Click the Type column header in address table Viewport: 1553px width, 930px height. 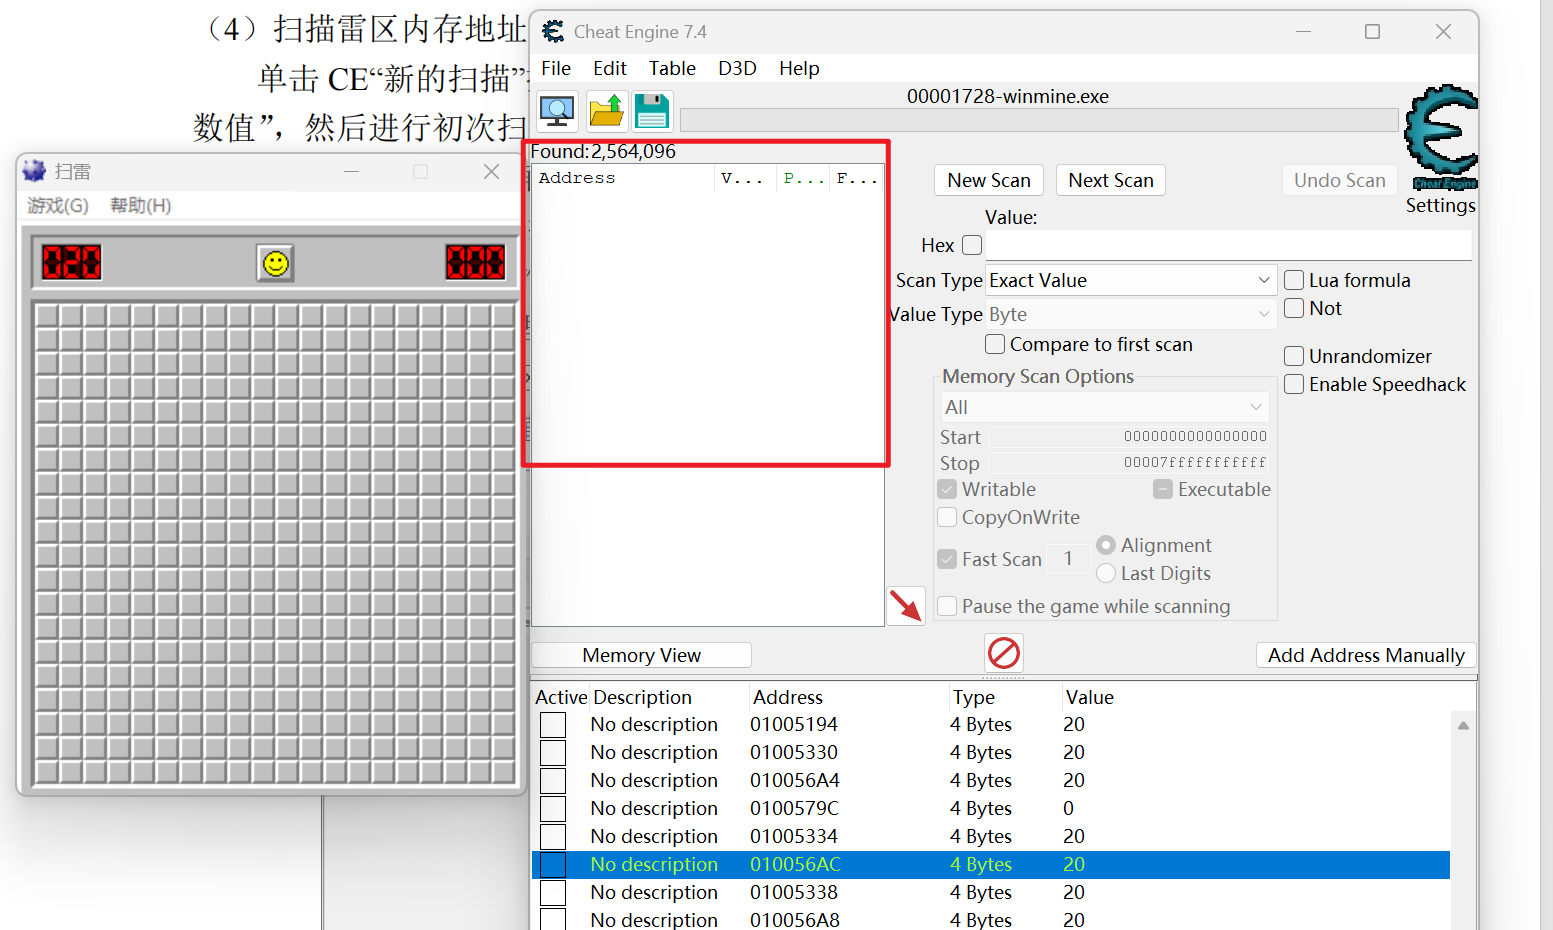tap(974, 697)
